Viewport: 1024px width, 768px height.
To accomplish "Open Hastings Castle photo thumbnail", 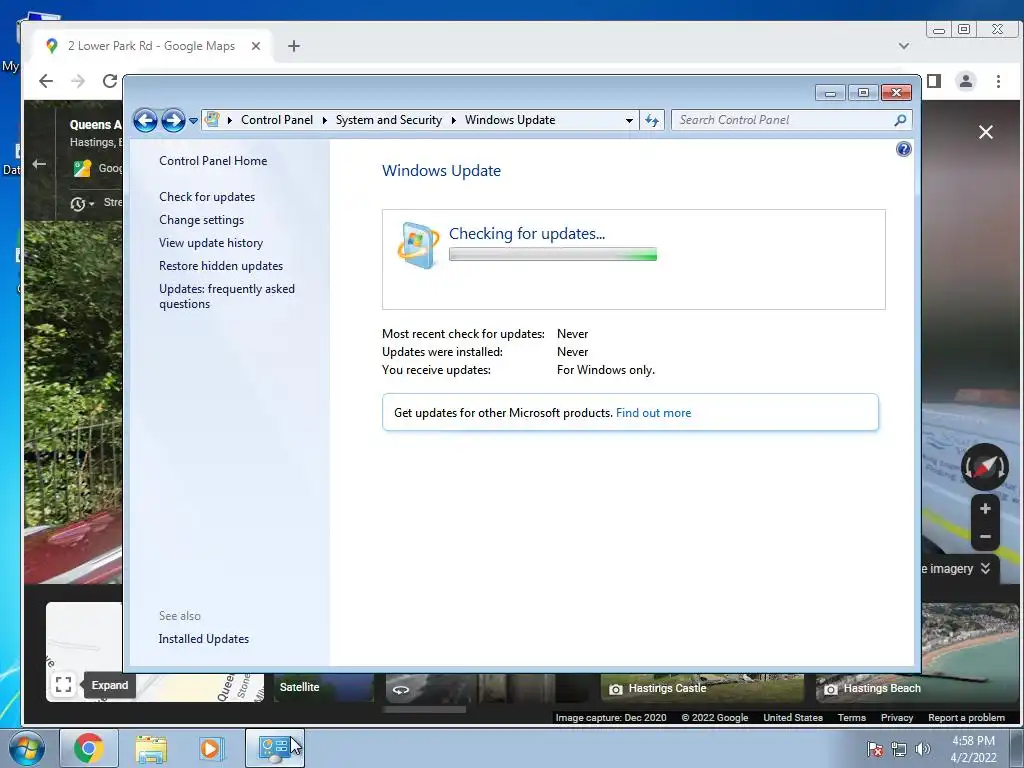I will [702, 688].
